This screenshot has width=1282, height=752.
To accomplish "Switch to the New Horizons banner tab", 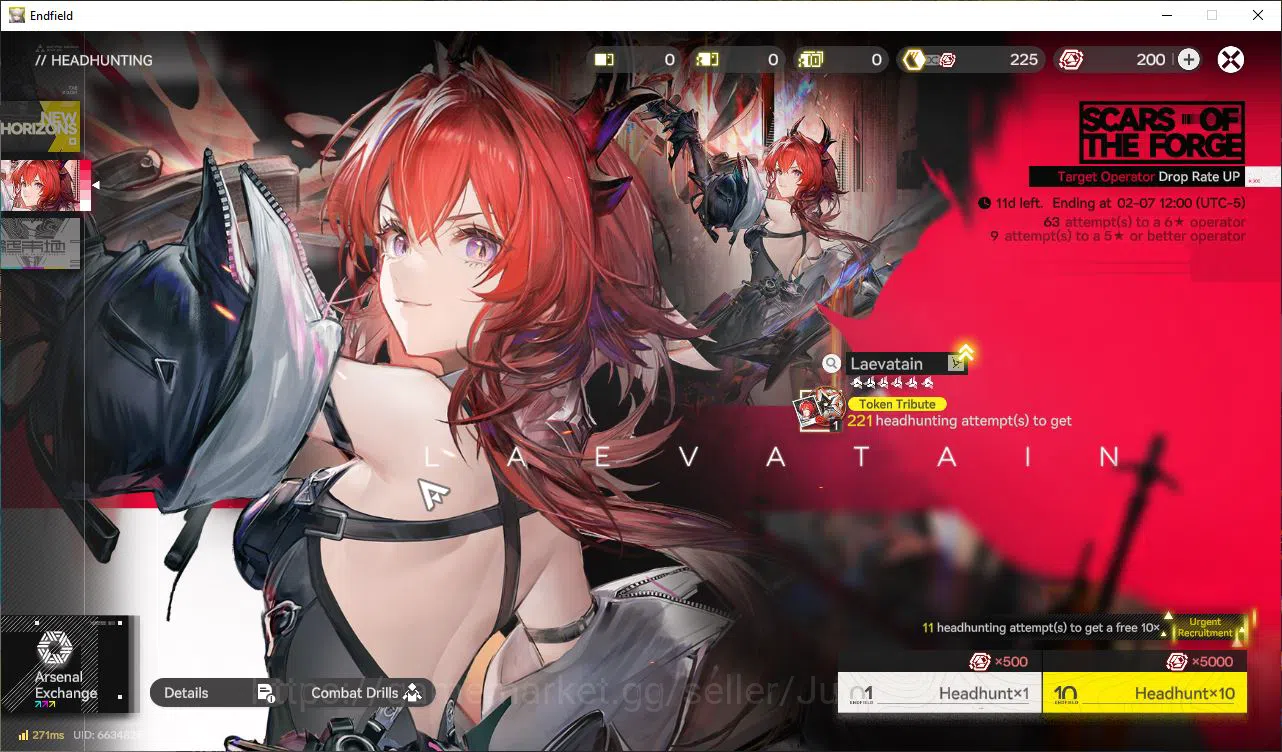I will tap(40, 126).
